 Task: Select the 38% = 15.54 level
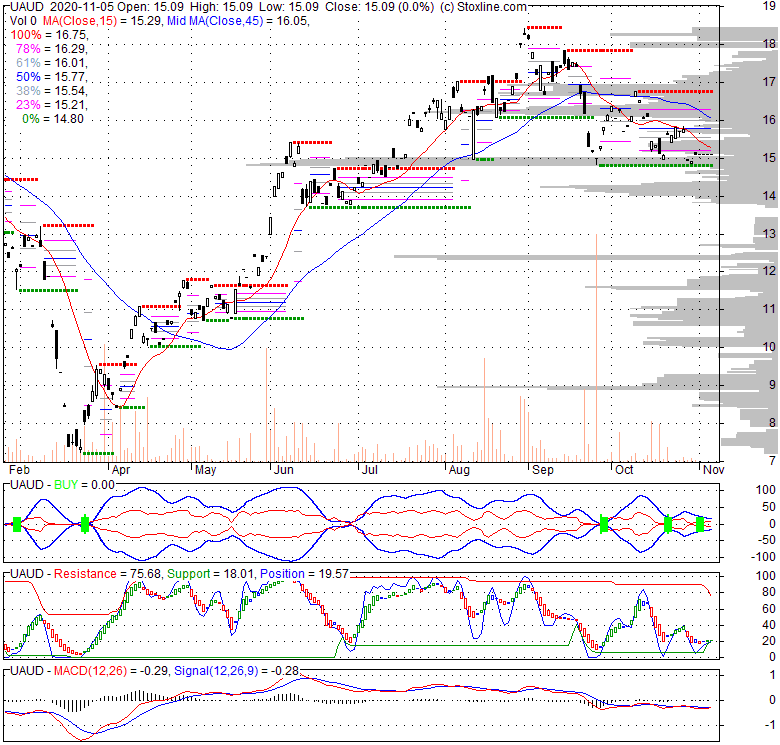(52, 91)
